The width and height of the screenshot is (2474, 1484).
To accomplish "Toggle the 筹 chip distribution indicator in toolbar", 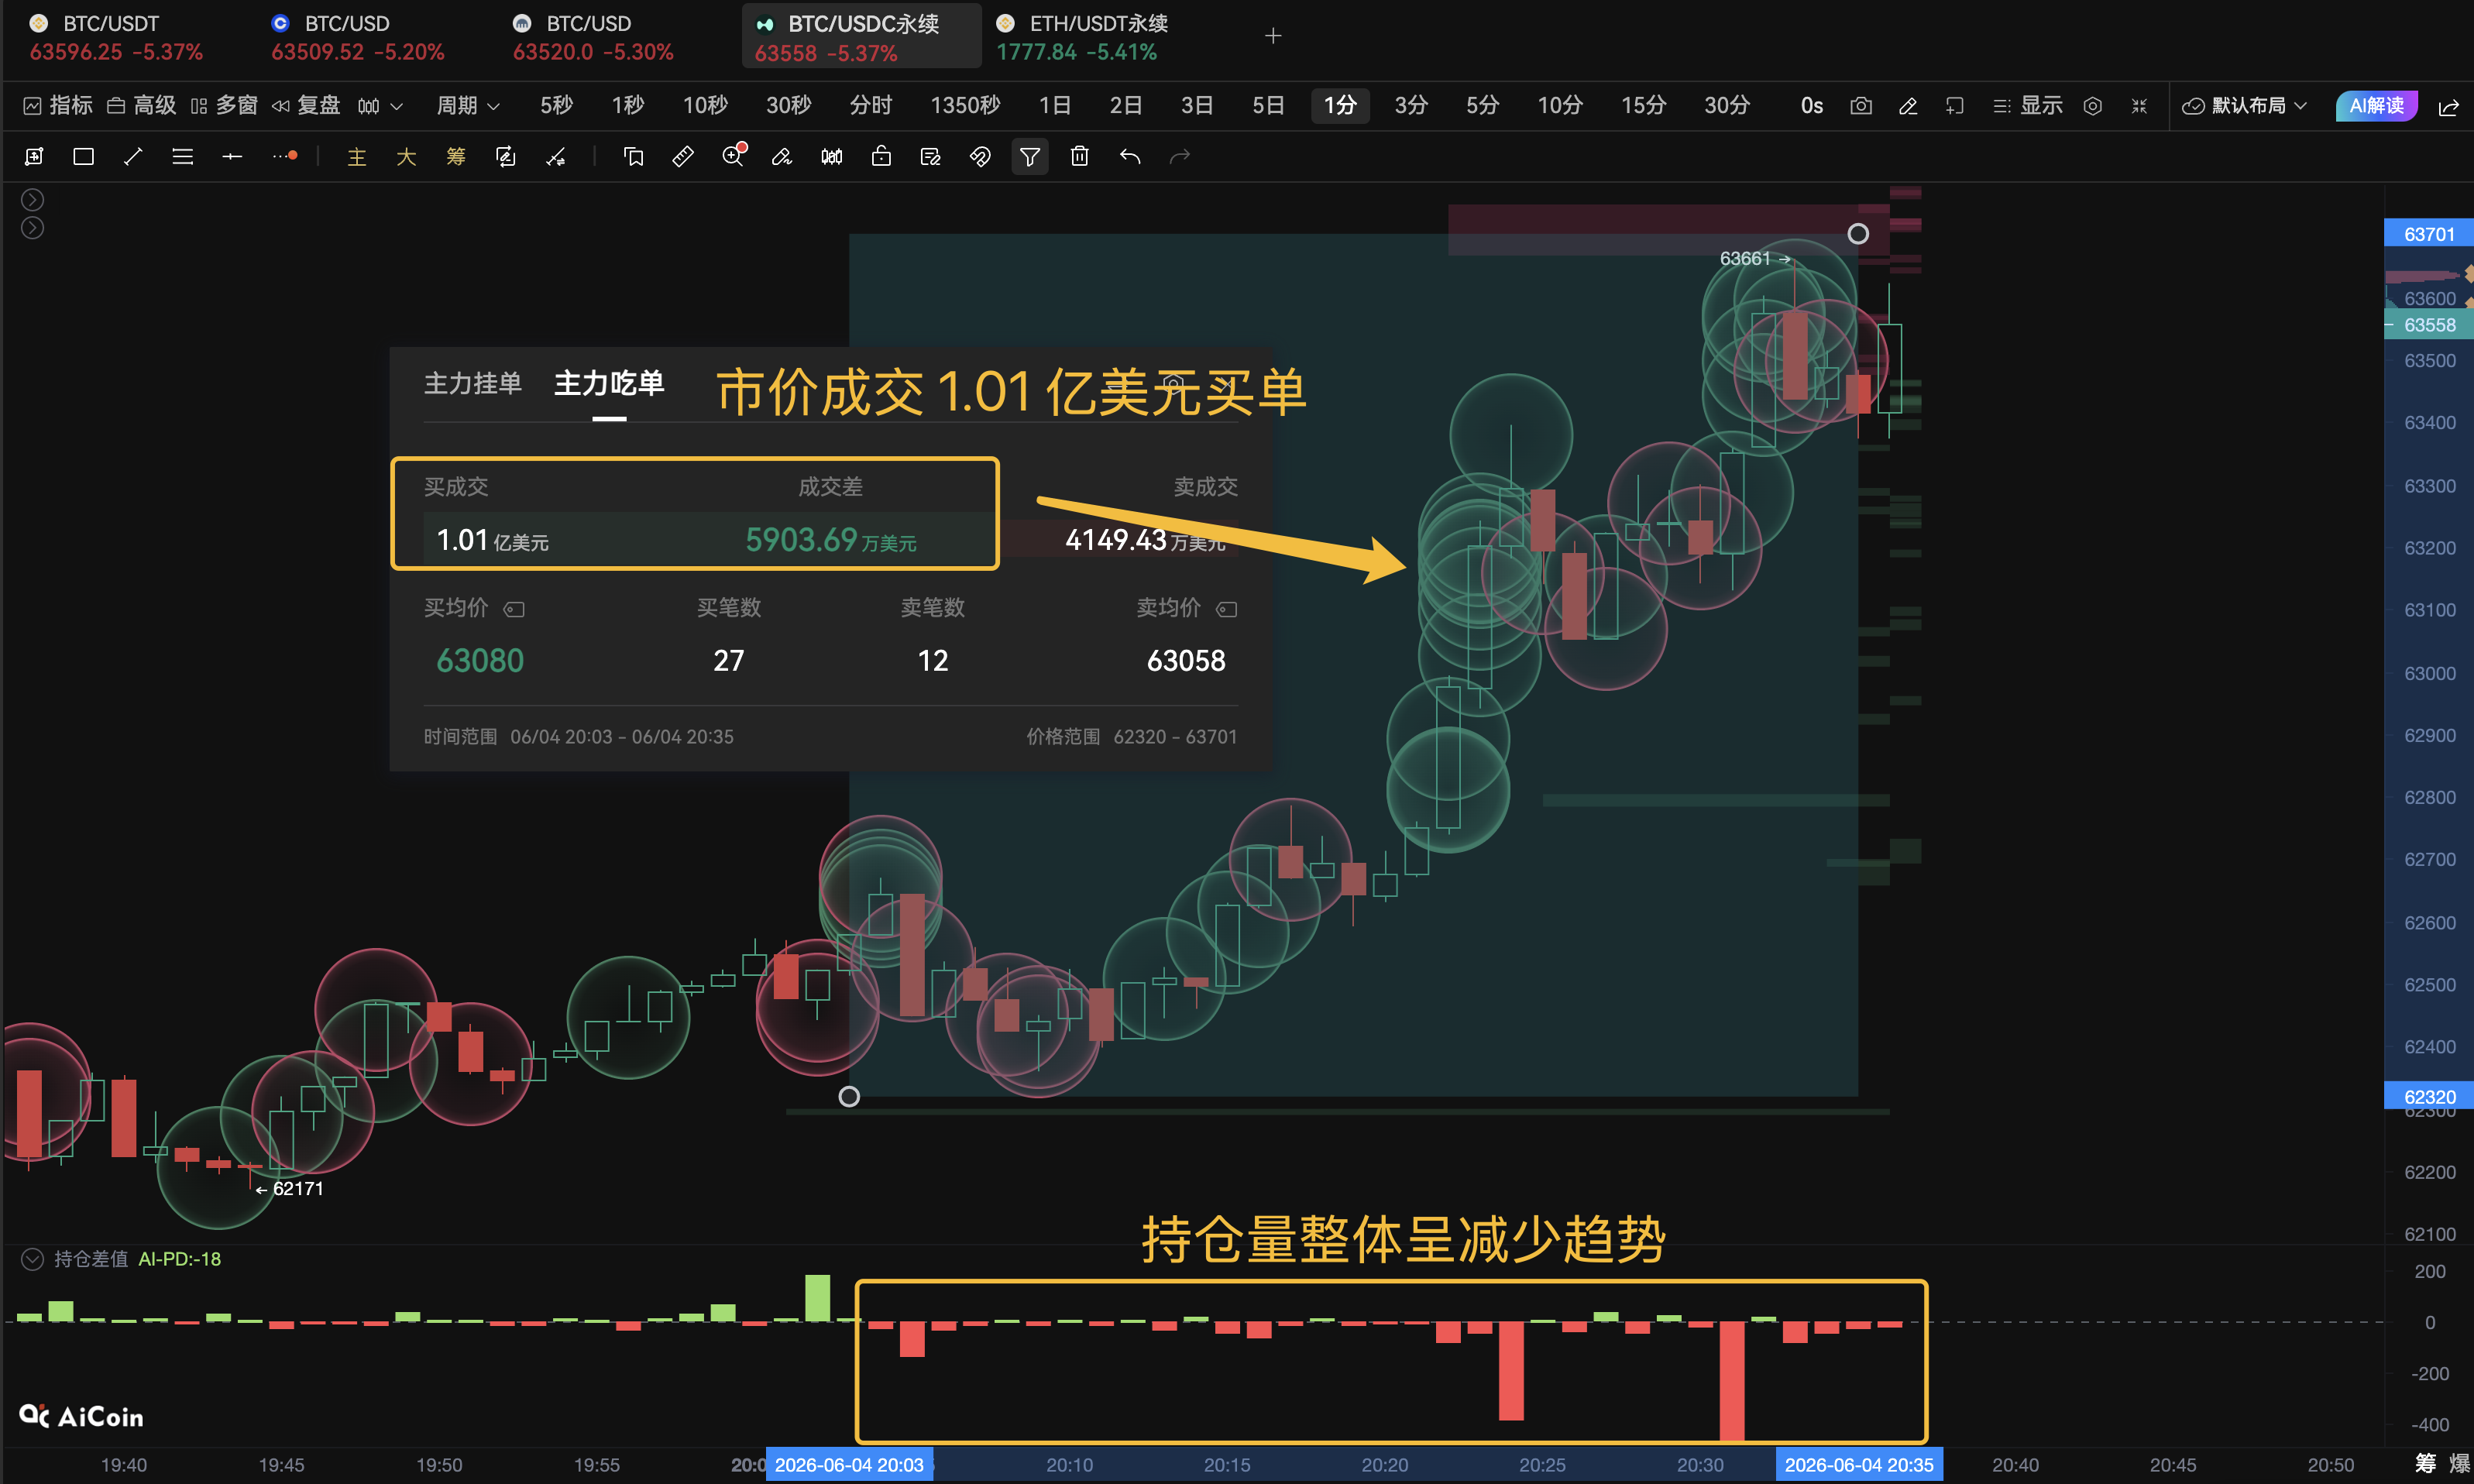I will 456,157.
